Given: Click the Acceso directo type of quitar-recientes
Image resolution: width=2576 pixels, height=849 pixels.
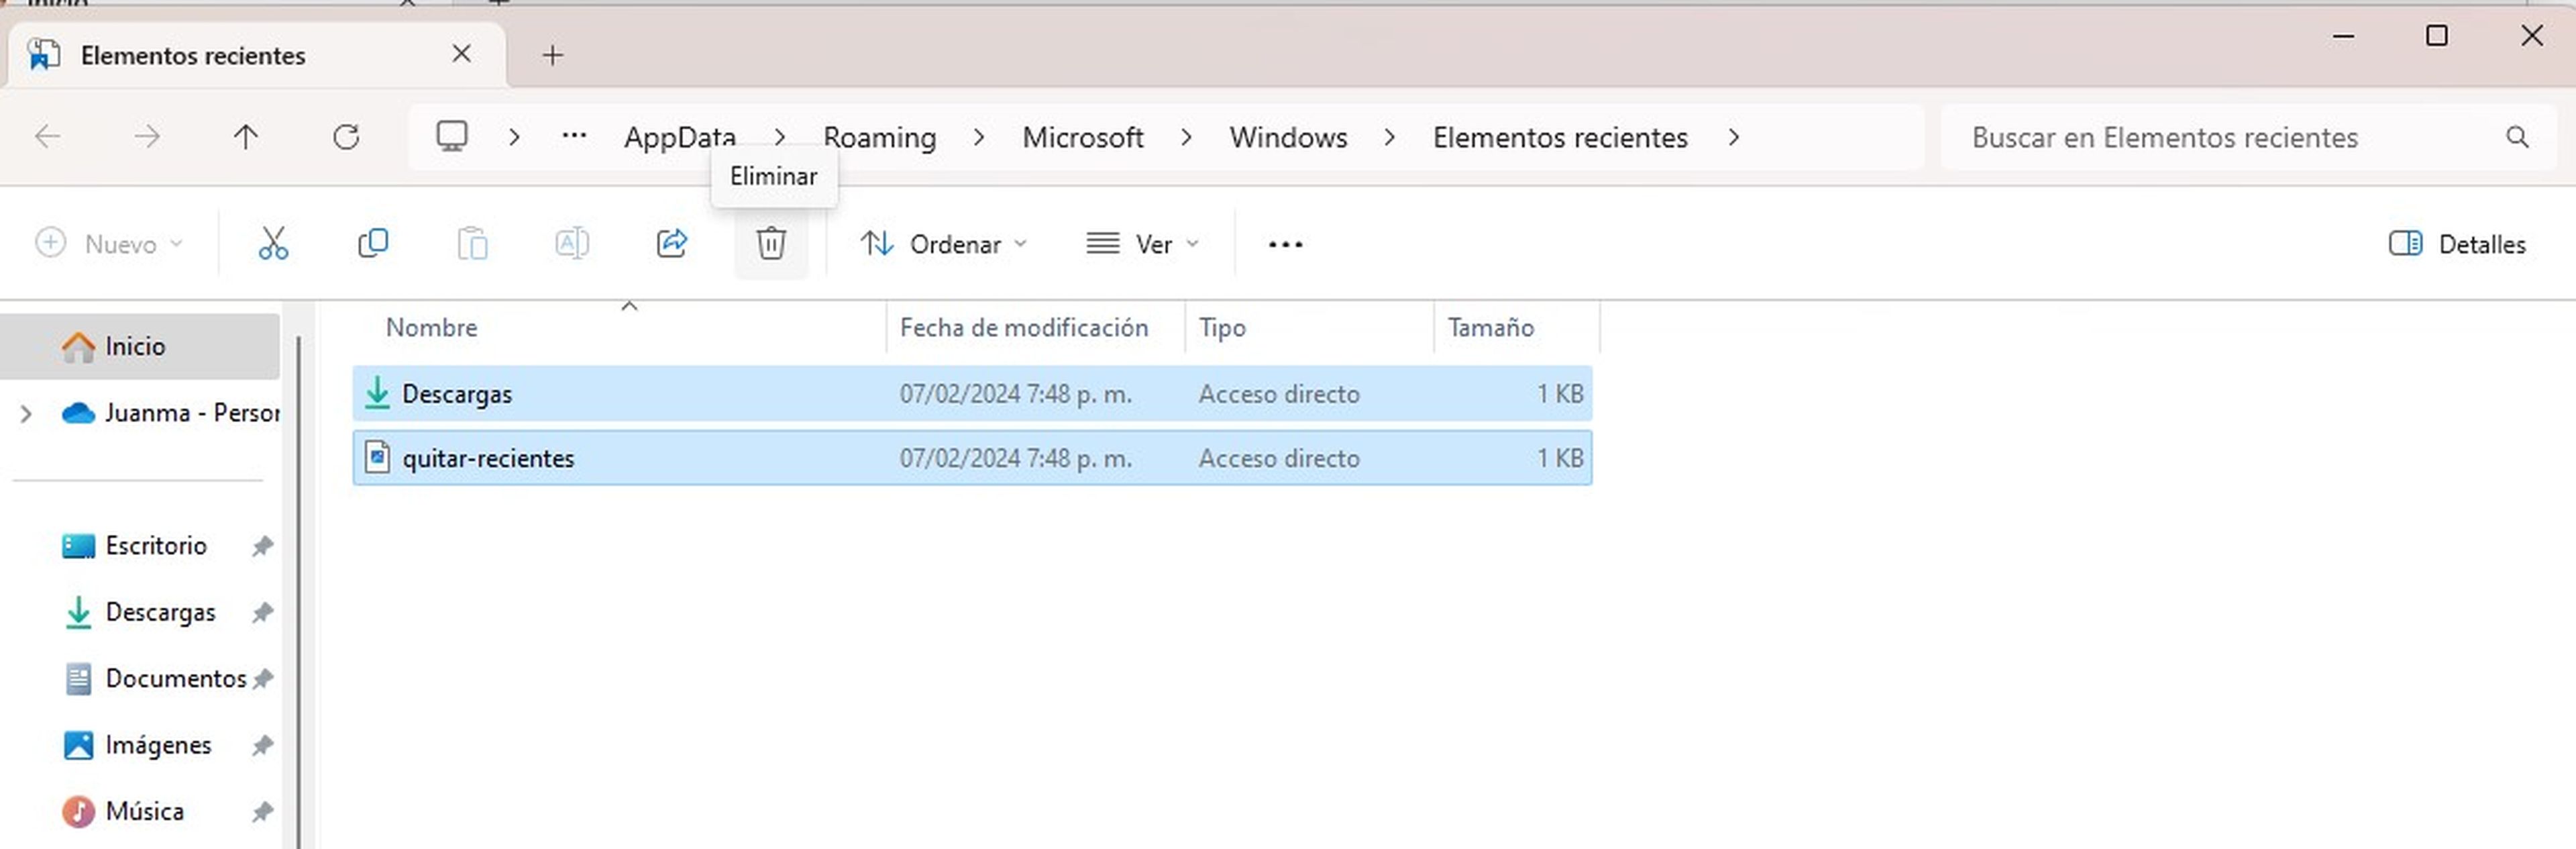Looking at the screenshot, I should pos(1279,458).
